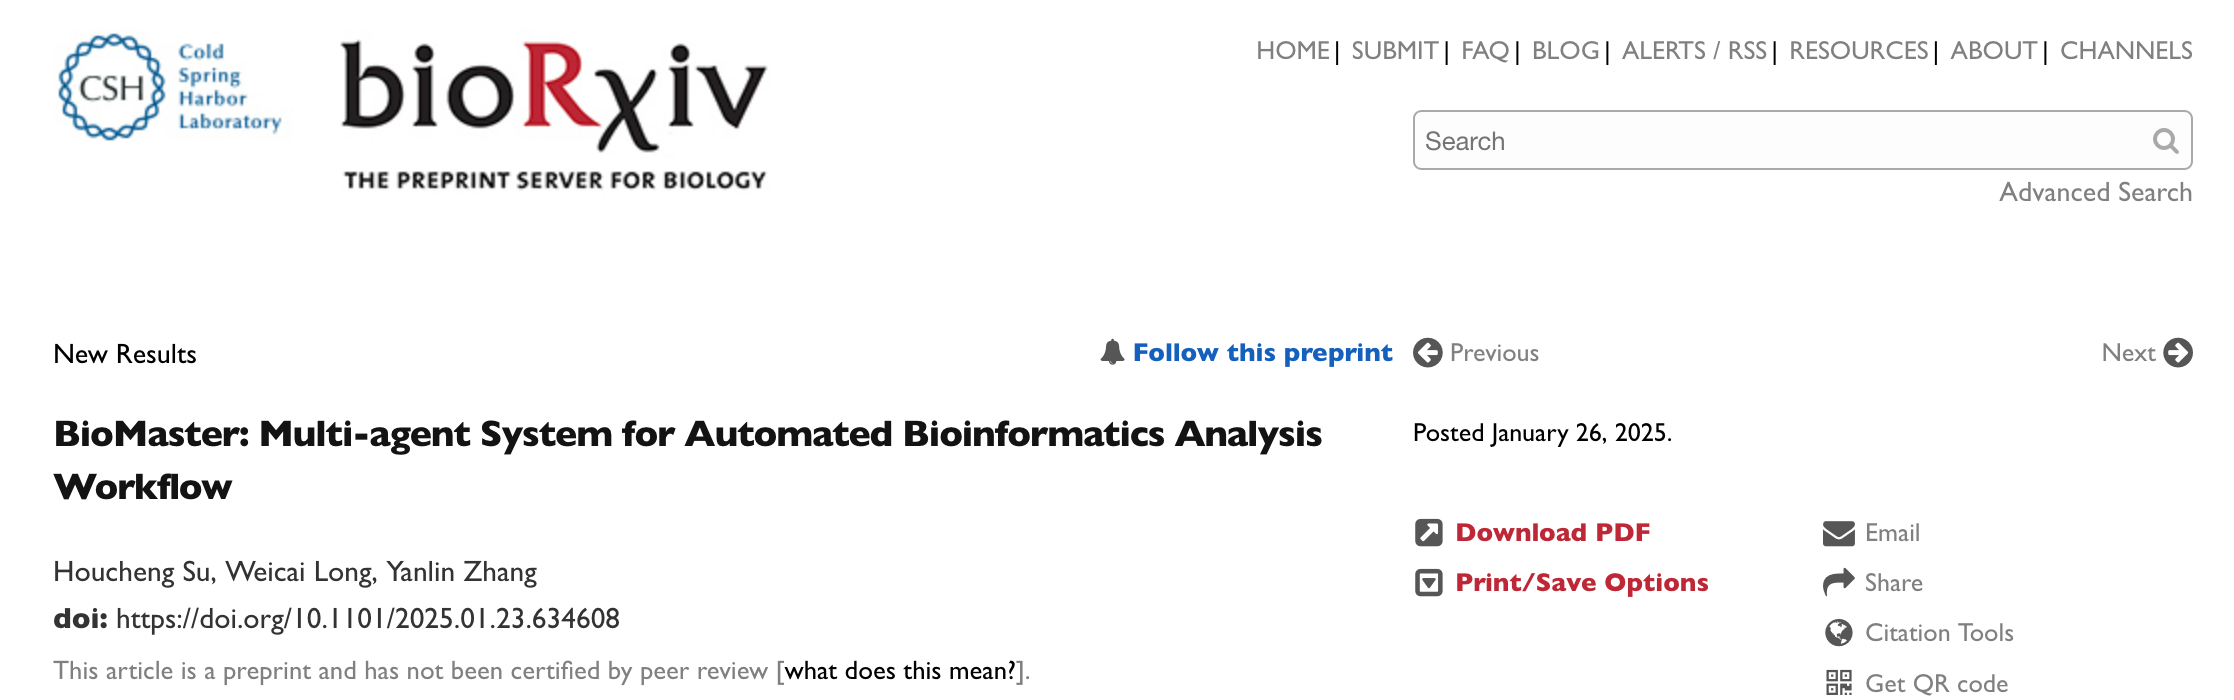Open the CHANNELS menu item
This screenshot has height=700, width=2234.
[x=2126, y=51]
